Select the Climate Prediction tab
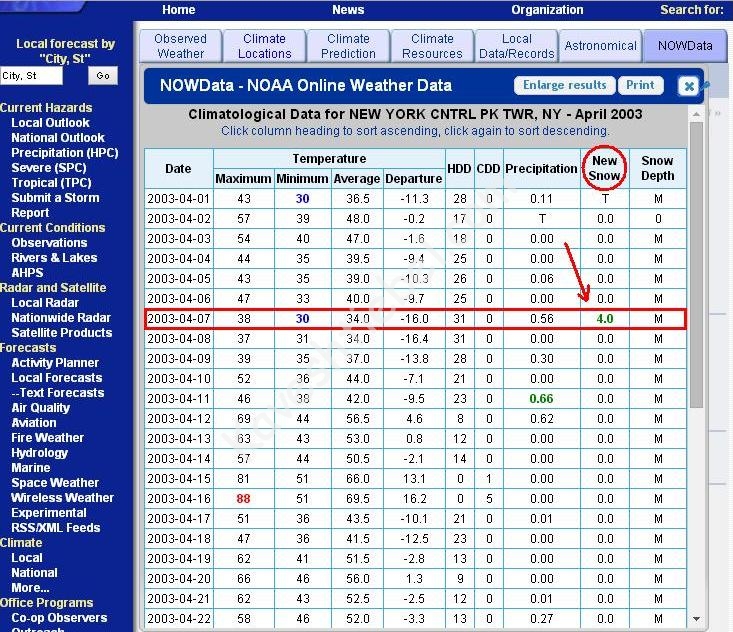733x632 pixels. pyautogui.click(x=348, y=46)
